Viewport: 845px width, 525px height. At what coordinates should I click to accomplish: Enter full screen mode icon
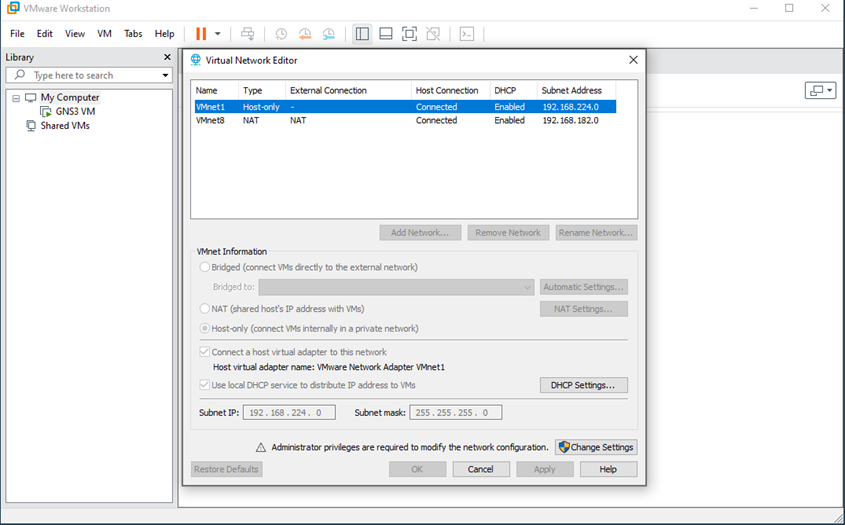(x=410, y=34)
